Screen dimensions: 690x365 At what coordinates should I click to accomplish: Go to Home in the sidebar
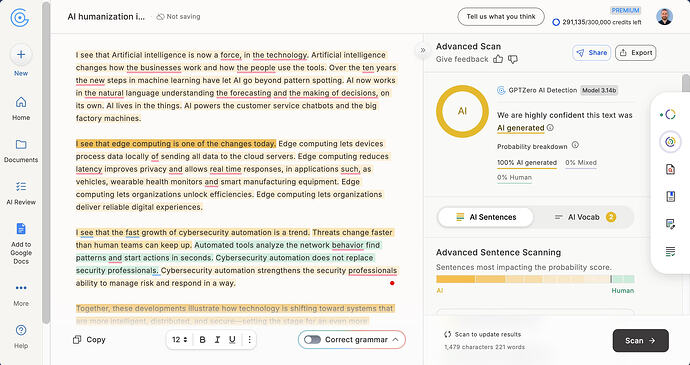(21, 108)
